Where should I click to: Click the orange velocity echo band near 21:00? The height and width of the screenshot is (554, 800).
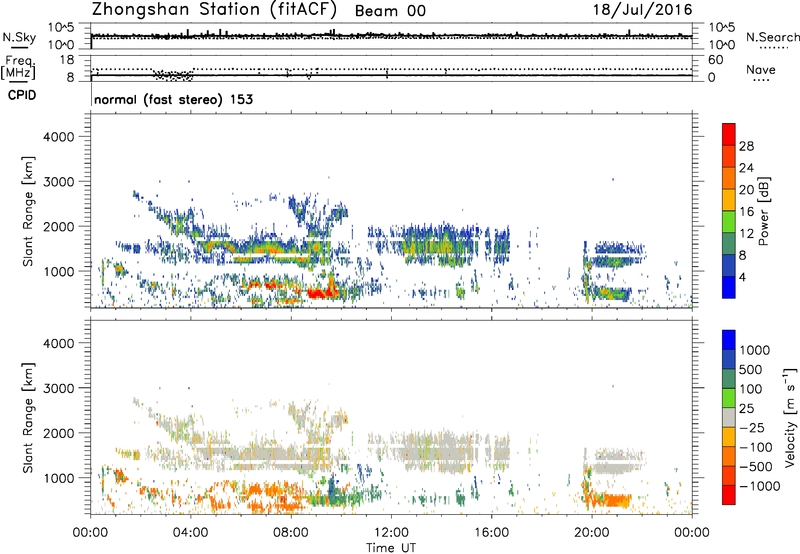[614, 500]
